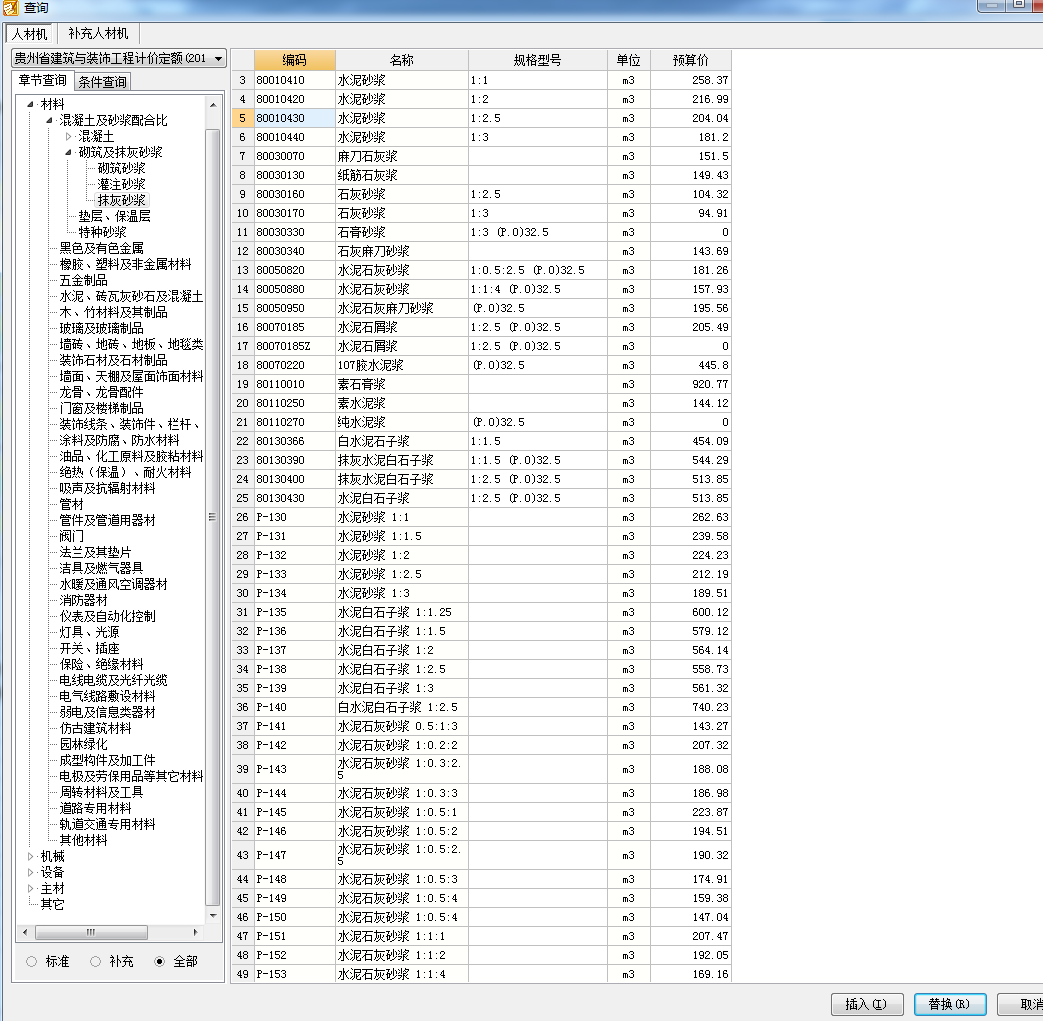
Task: Click the 插入(I) button
Action: pyautogui.click(x=866, y=1004)
